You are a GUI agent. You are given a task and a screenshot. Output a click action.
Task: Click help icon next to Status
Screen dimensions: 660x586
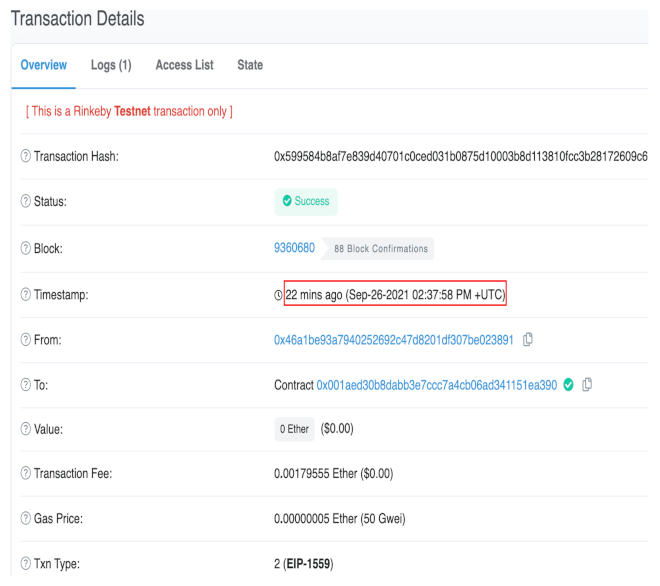point(25,202)
